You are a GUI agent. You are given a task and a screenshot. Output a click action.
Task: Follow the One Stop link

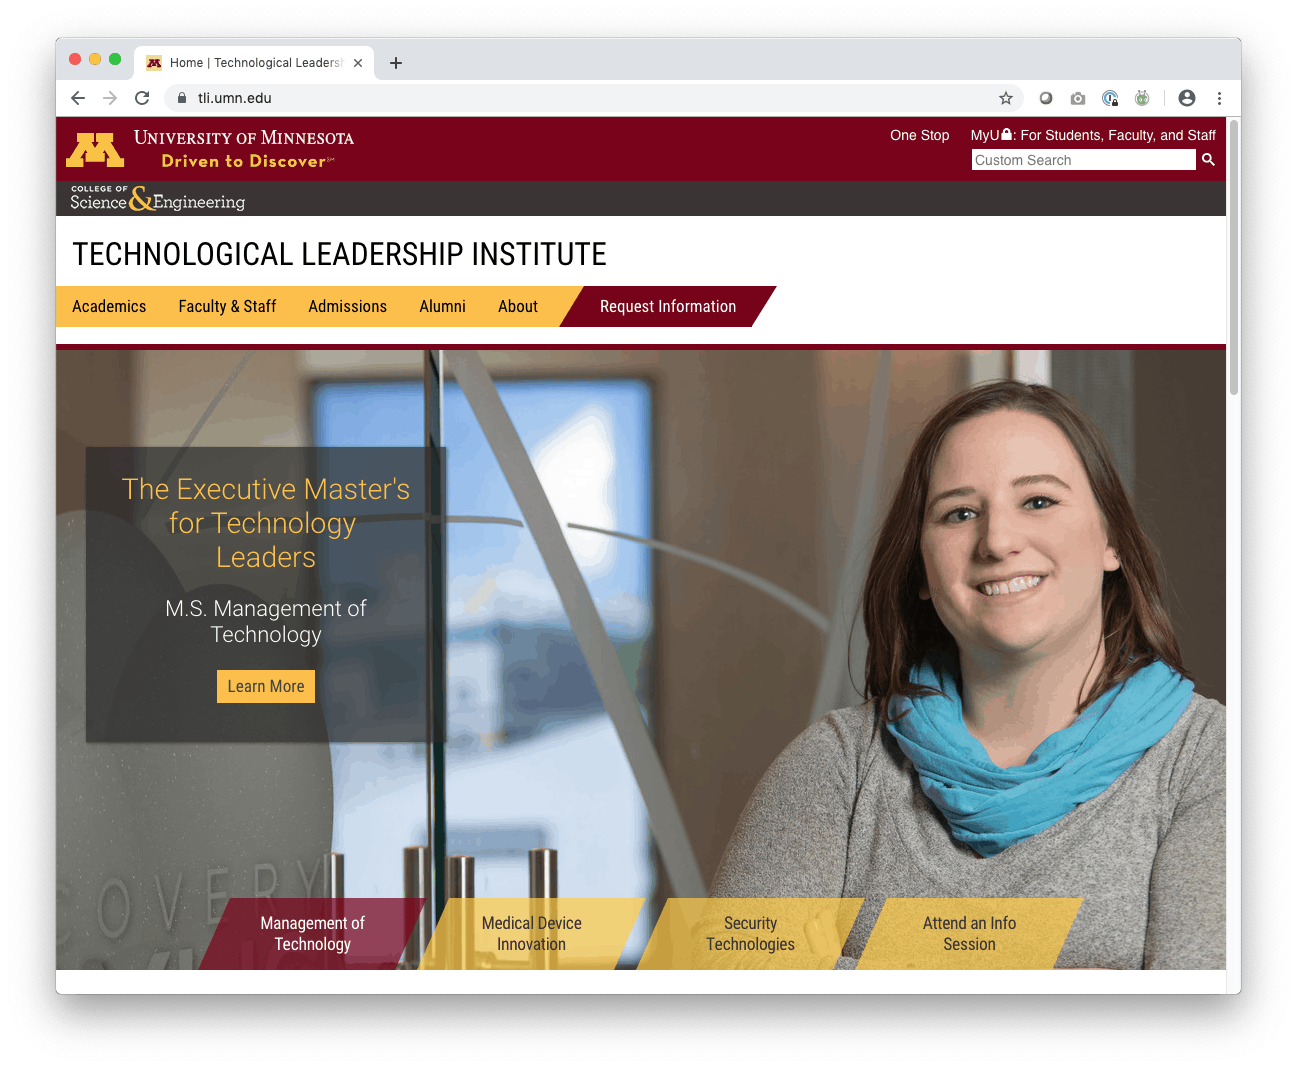(920, 135)
